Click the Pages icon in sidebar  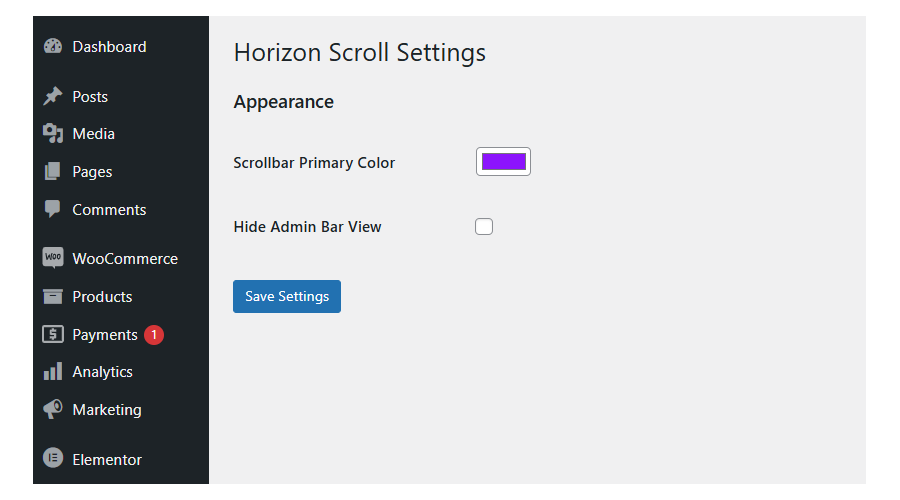coord(53,172)
